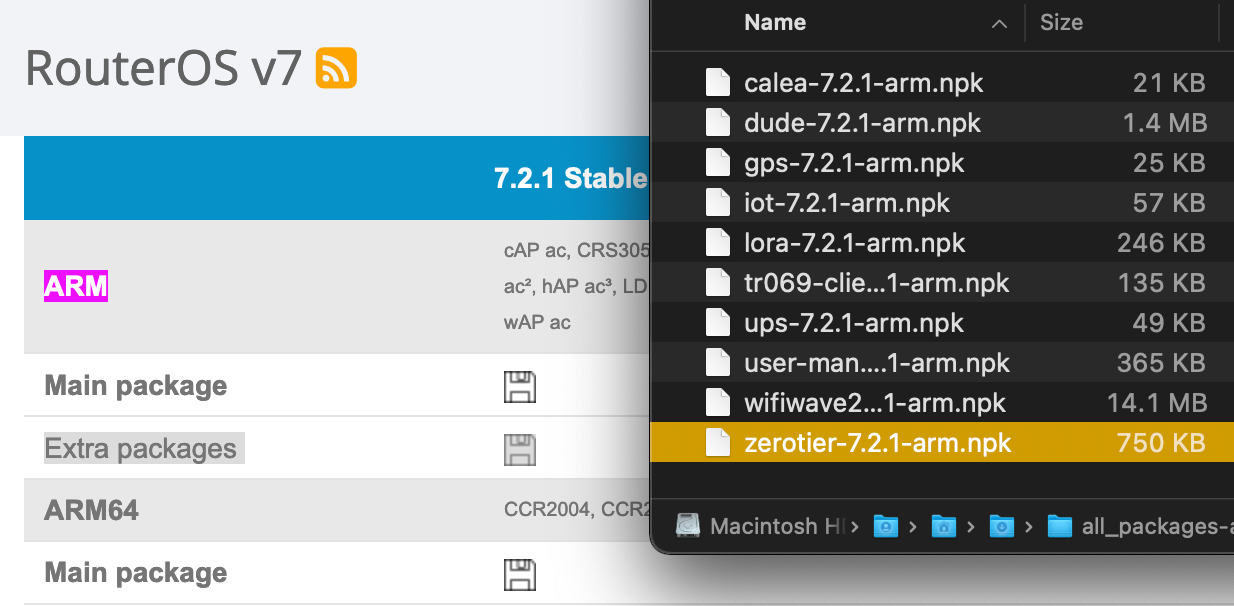Click ARM device list starting cAP ac
Viewport: 1234px width, 606px height.
coord(577,287)
